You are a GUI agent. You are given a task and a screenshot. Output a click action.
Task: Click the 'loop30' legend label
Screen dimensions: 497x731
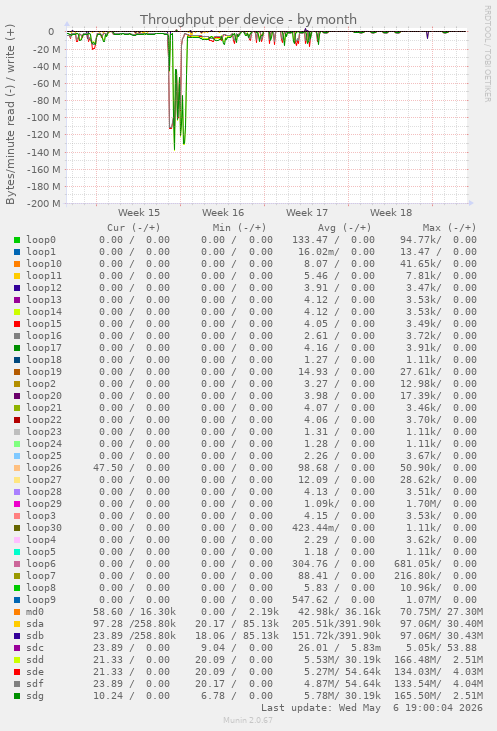point(44,528)
